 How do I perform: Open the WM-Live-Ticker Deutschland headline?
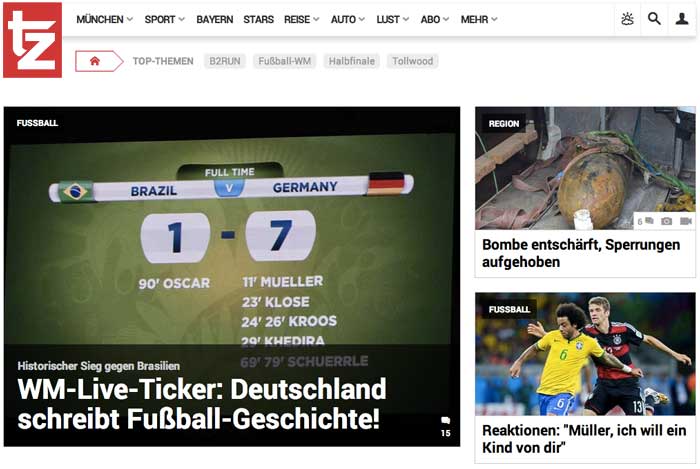click(x=202, y=403)
